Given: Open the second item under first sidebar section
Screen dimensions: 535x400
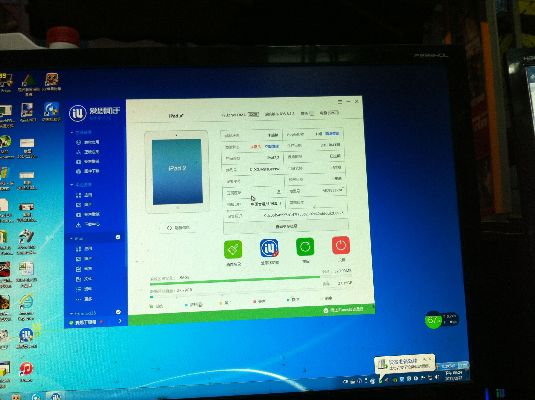Looking at the screenshot, I should pos(88,152).
